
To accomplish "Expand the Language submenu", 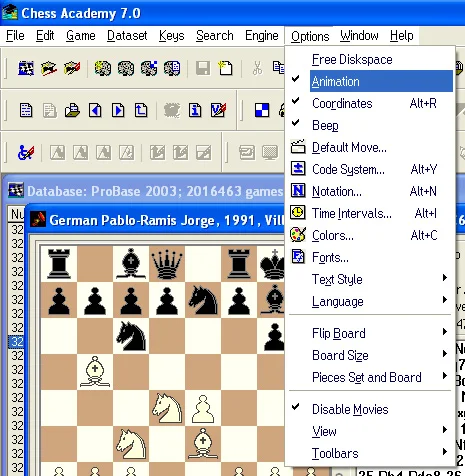I will click(x=370, y=301).
